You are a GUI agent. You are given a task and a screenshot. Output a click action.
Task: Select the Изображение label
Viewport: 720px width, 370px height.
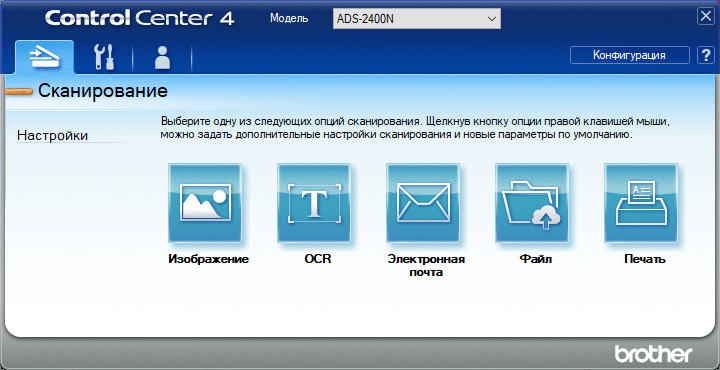[x=208, y=259]
